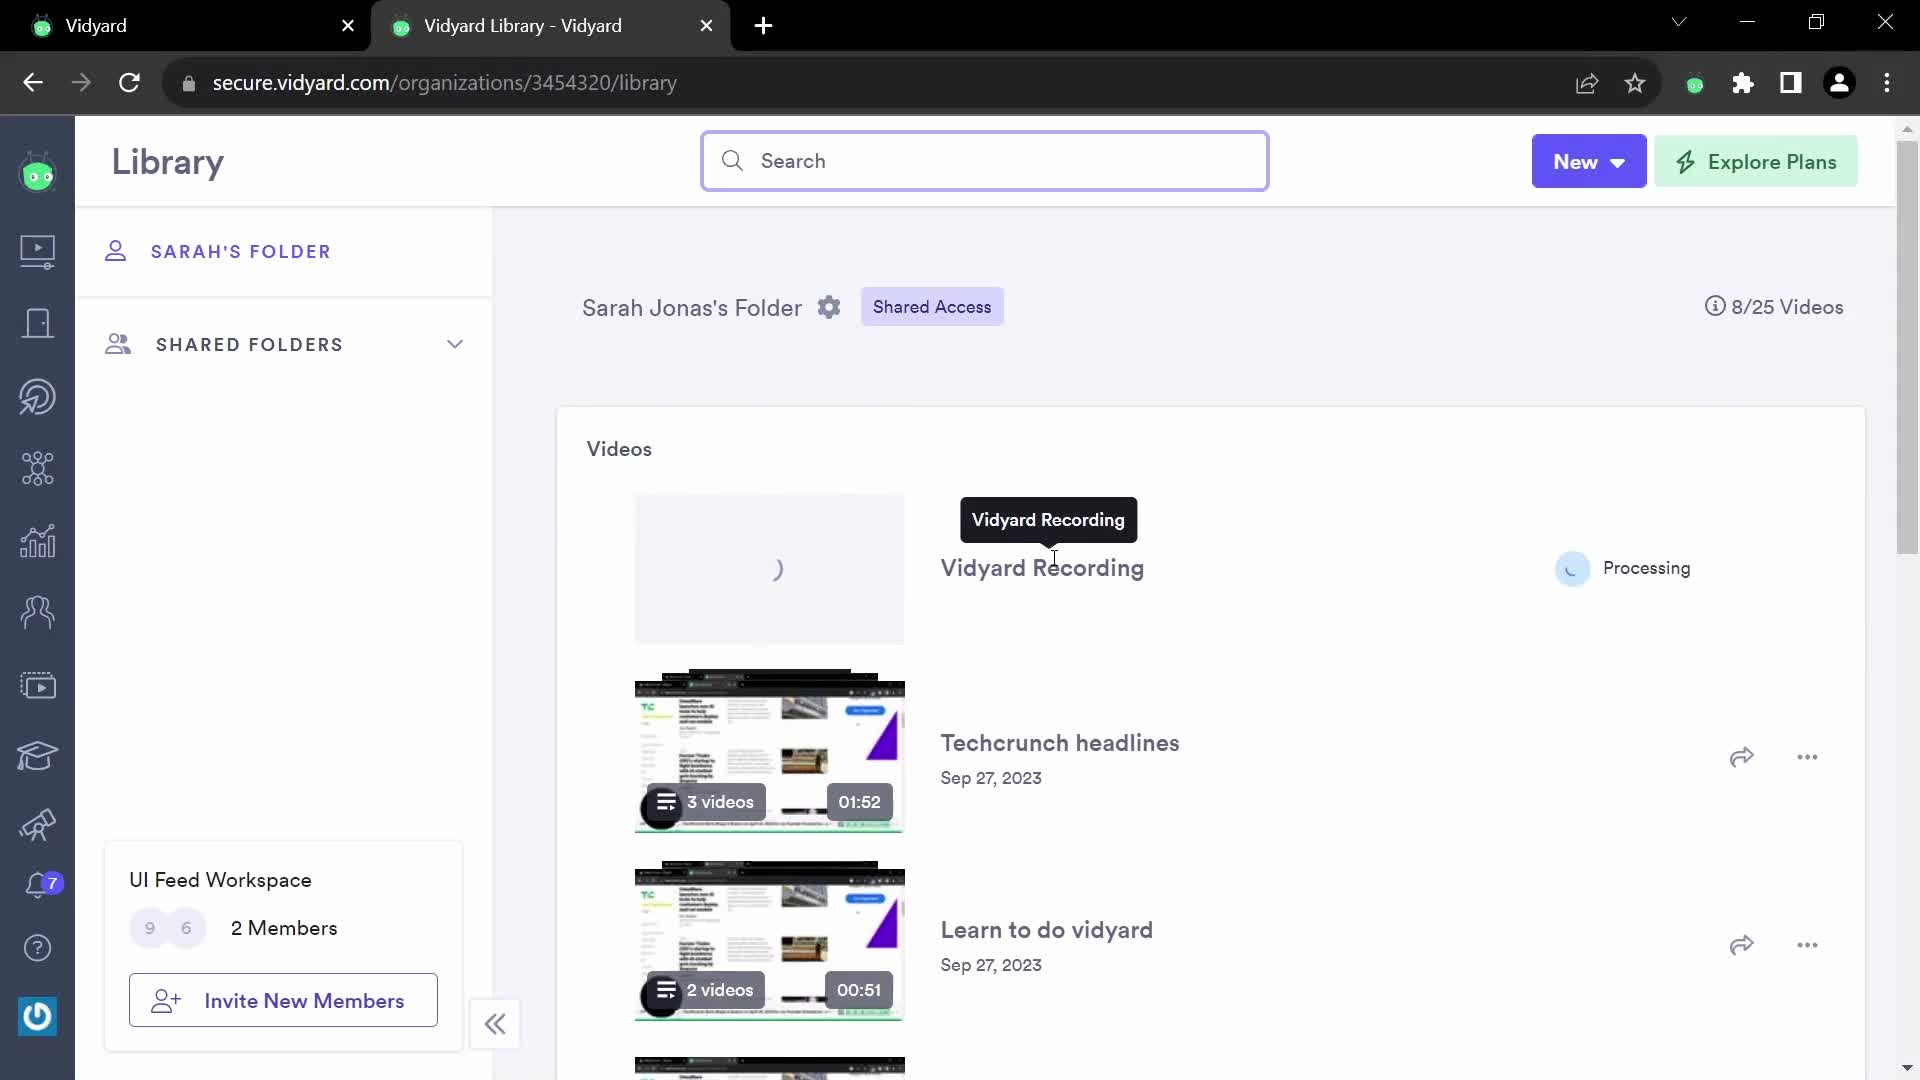The image size is (1920, 1080).
Task: Click the Explore Plans button
Action: pos(1756,161)
